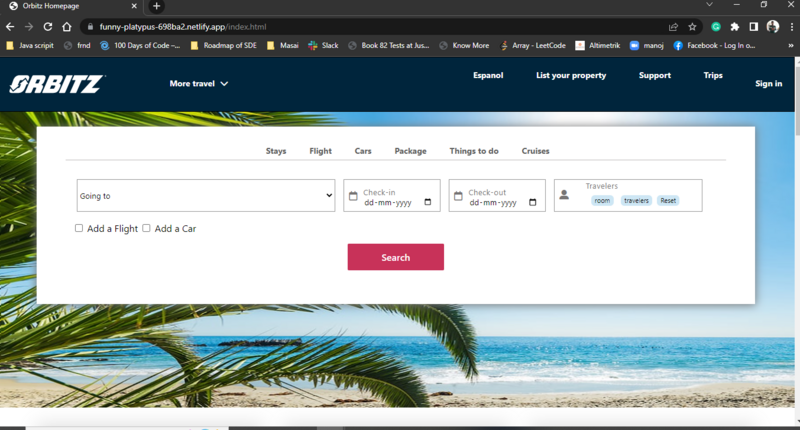
Task: Open Chrome's three-dot menu
Action: [x=792, y=27]
